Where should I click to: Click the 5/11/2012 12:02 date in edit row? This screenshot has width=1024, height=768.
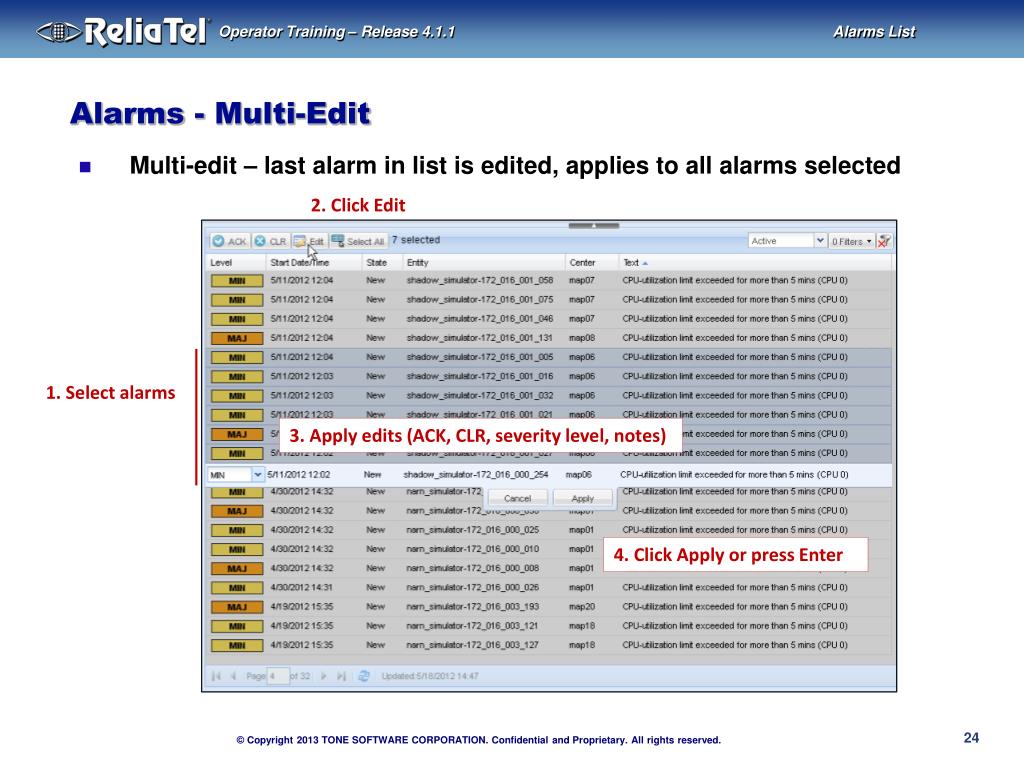coord(298,475)
